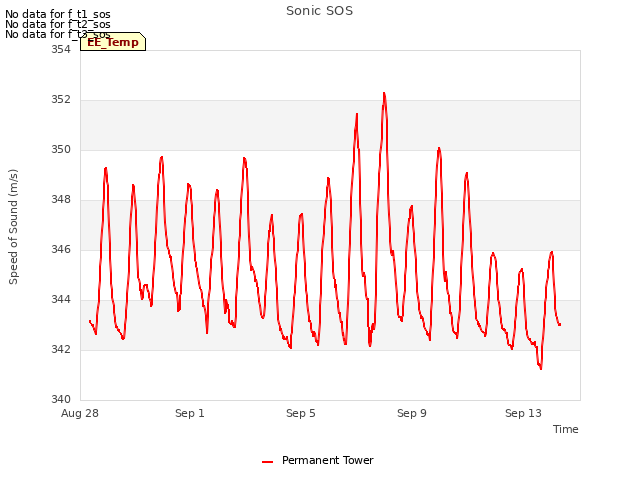Click the 'No data for f_t1_sos' message
This screenshot has height=480, width=640.
pyautogui.click(x=58, y=14)
